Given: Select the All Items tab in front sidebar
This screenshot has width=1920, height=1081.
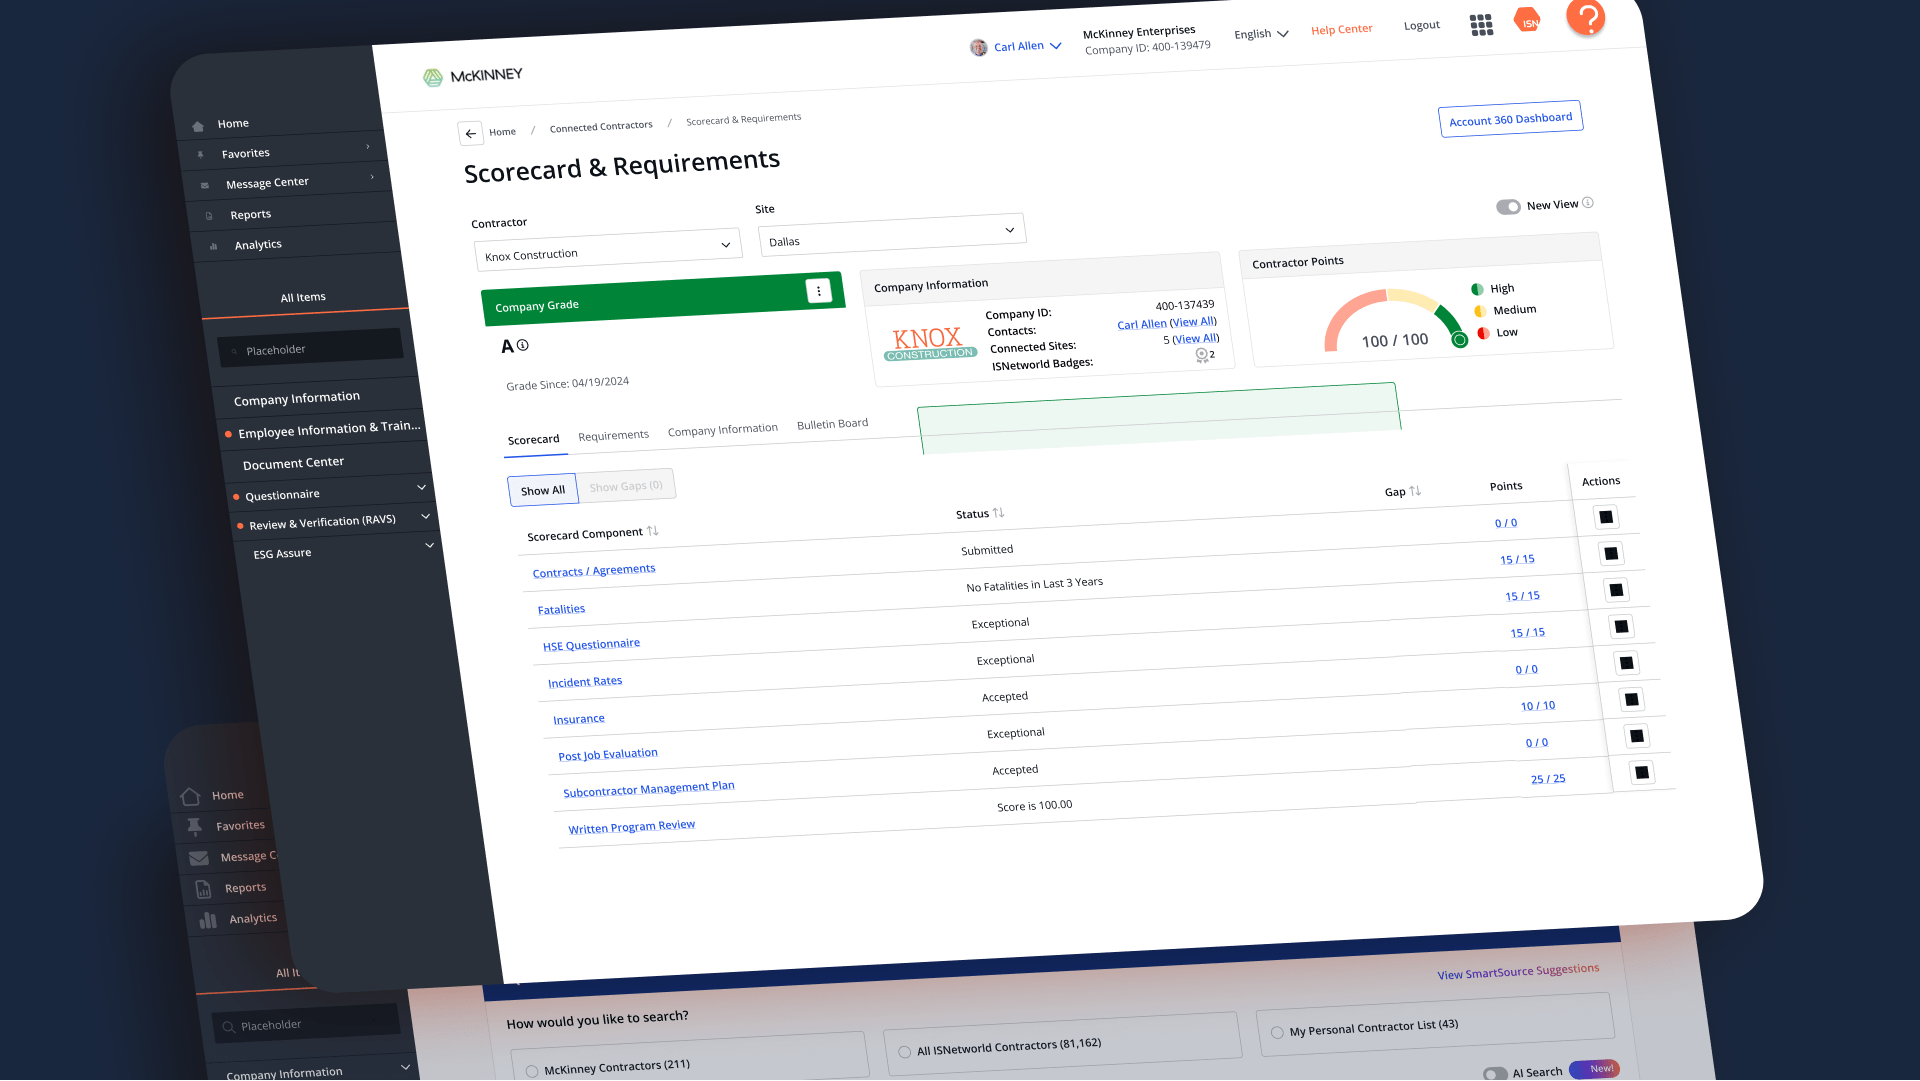Looking at the screenshot, I should pos(303,298).
